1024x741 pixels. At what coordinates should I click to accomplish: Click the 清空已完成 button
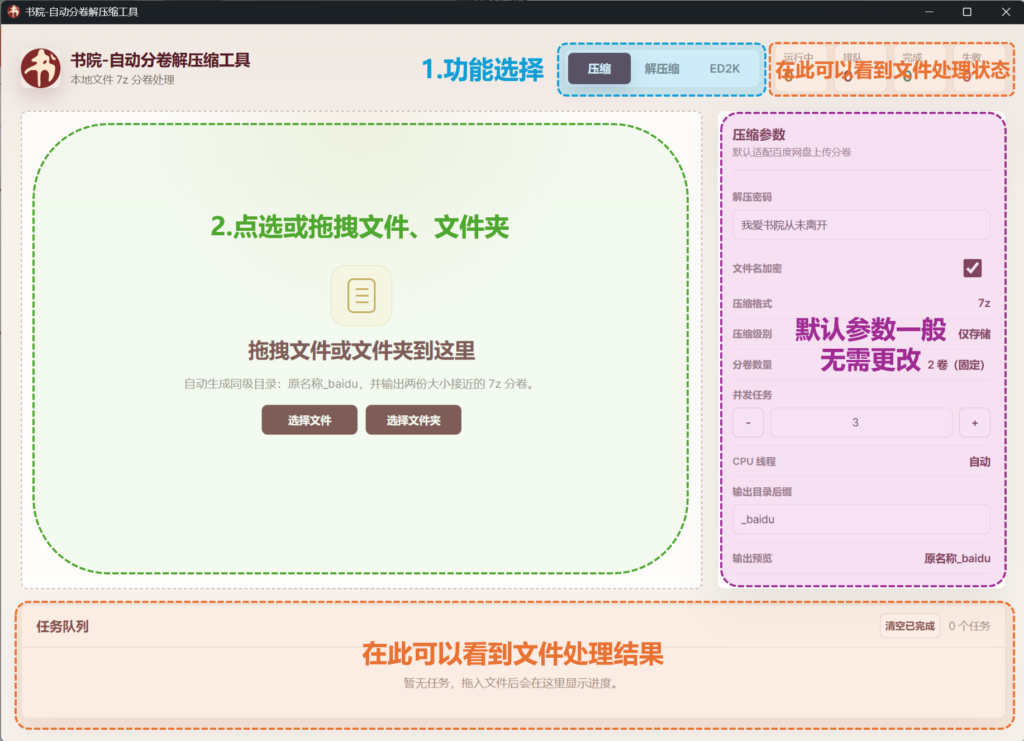(910, 626)
